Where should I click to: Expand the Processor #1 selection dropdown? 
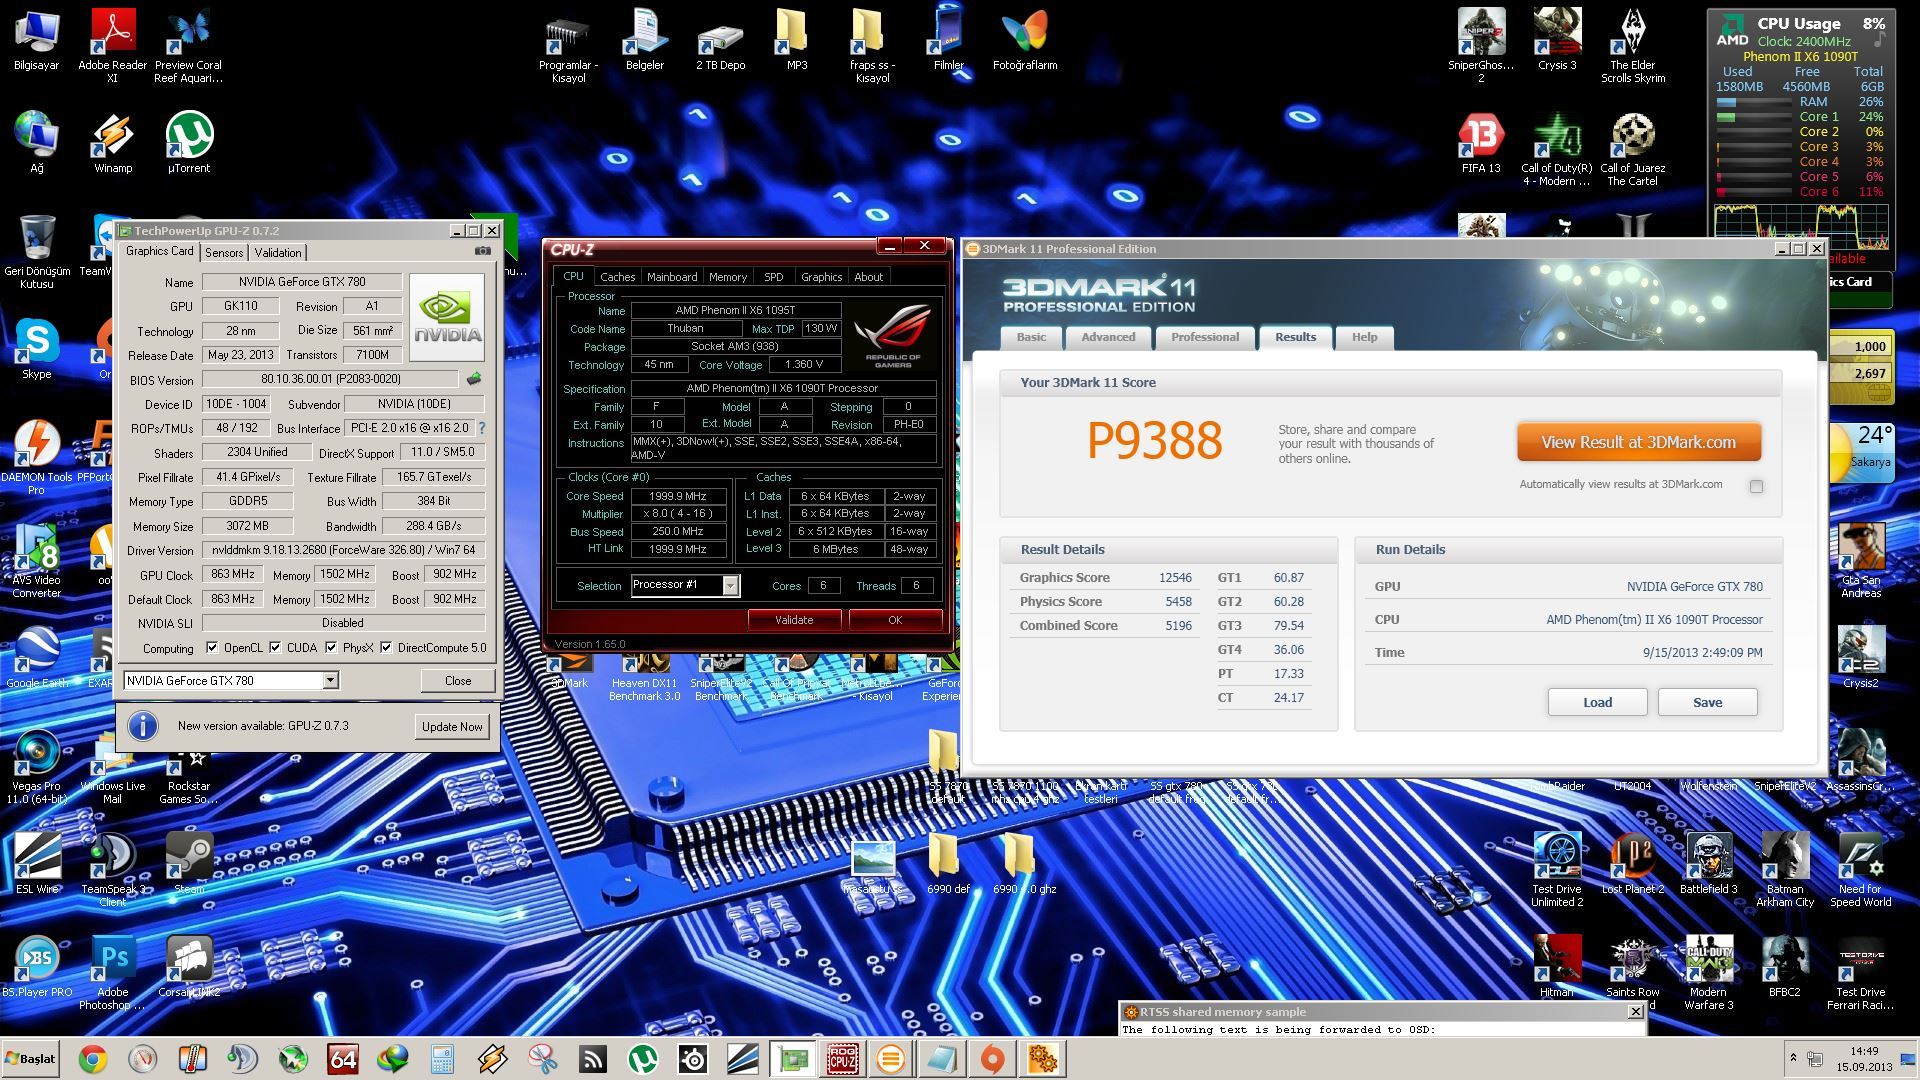click(730, 586)
